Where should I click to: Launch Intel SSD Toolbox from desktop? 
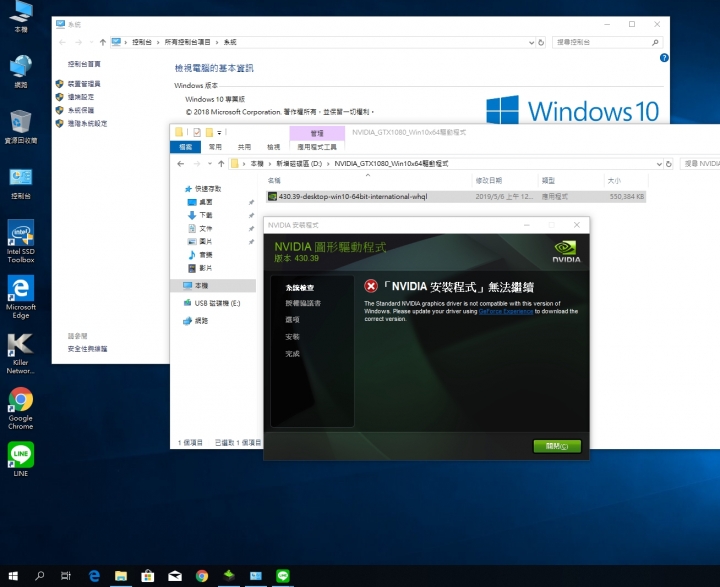[x=21, y=241]
